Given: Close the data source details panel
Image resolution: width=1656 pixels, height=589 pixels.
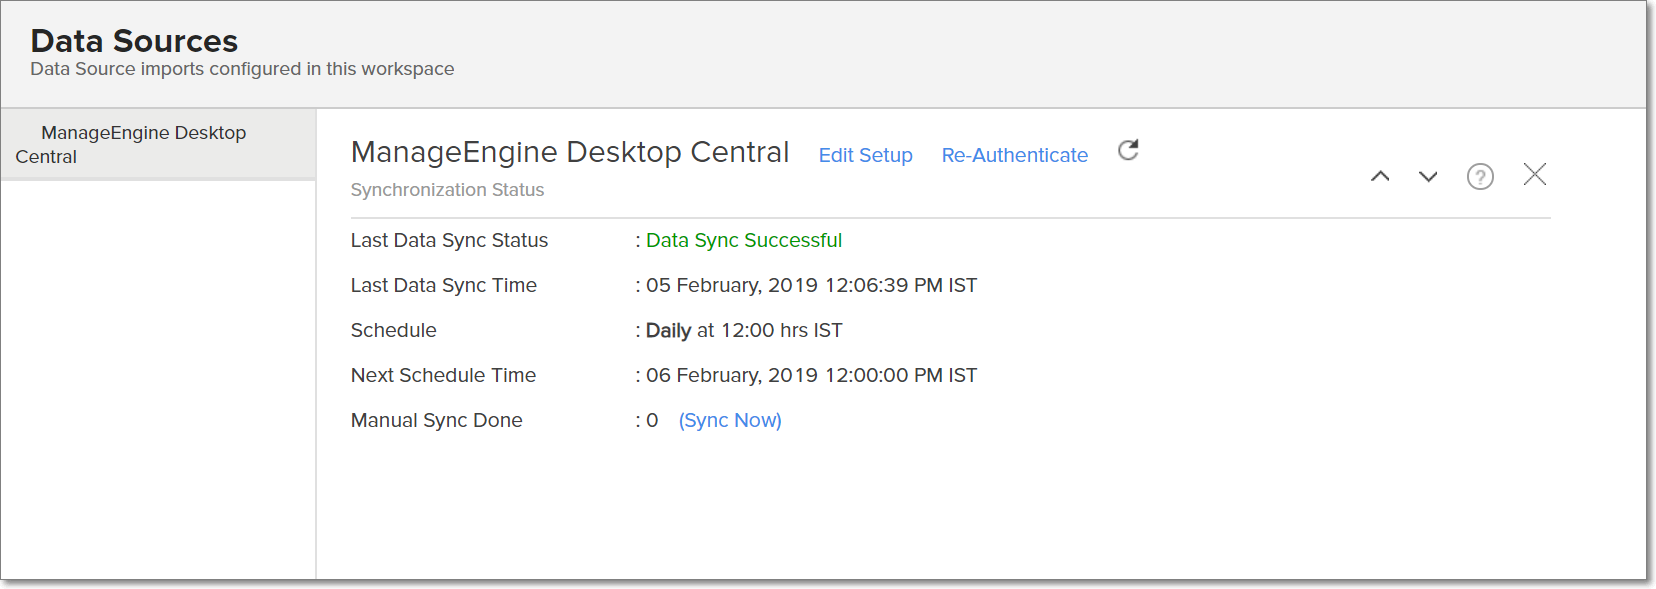Looking at the screenshot, I should [1535, 174].
